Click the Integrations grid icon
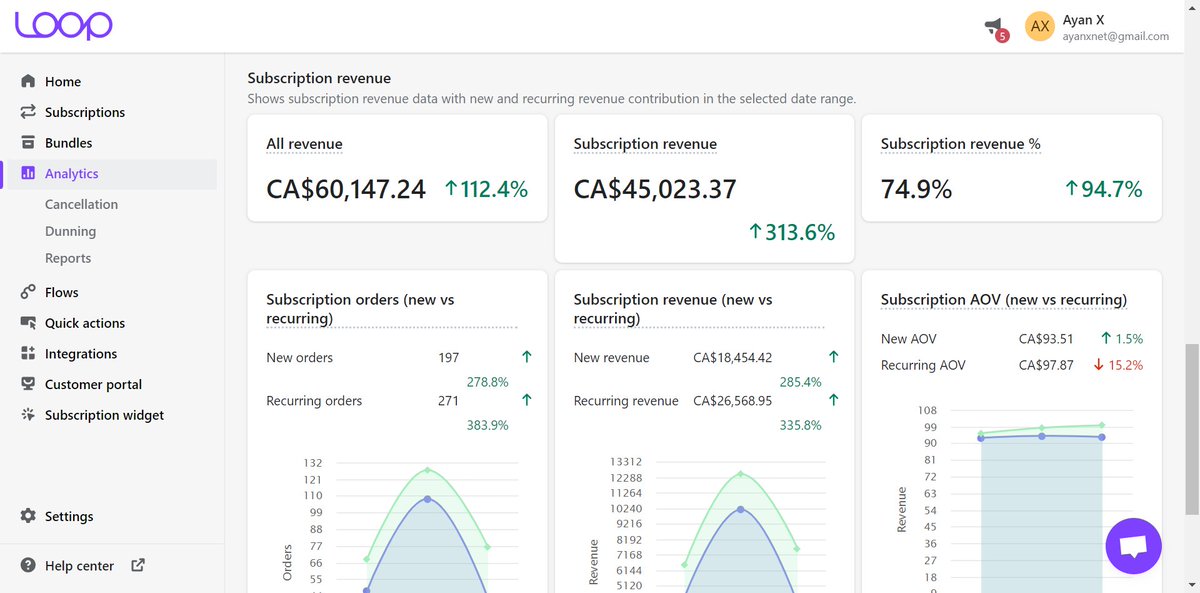The width and height of the screenshot is (1200, 593). (28, 354)
